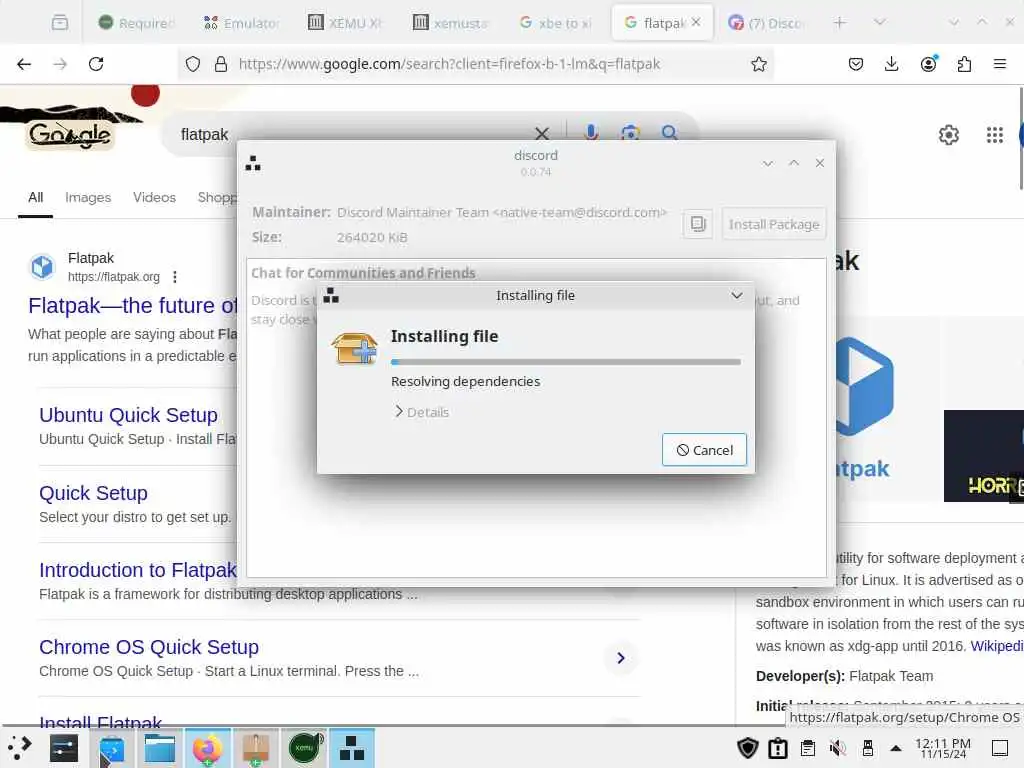Switch to the Required tab
Image resolution: width=1024 pixels, height=768 pixels.
pos(136,23)
